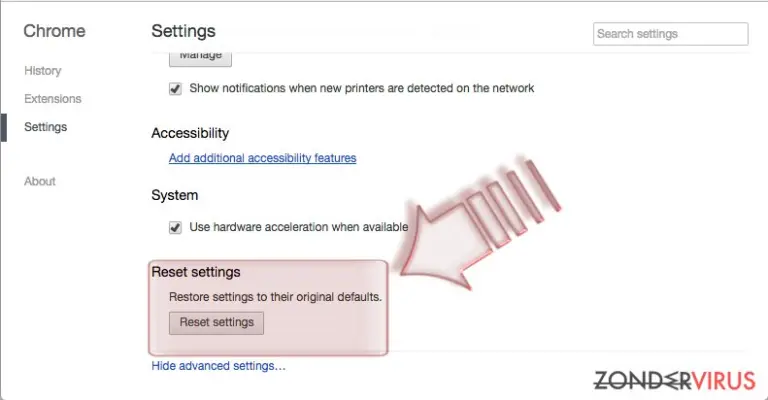Click the Search settings field

(671, 34)
